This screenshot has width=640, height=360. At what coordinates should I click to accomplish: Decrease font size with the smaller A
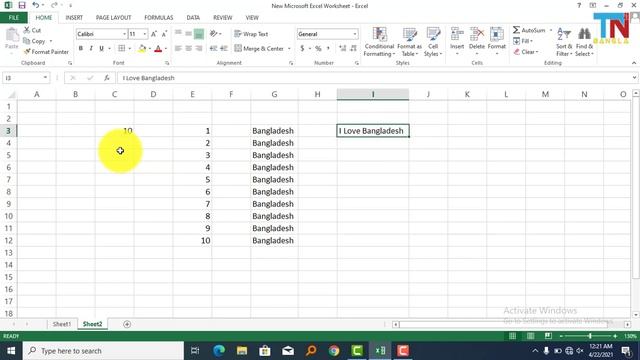pos(164,34)
